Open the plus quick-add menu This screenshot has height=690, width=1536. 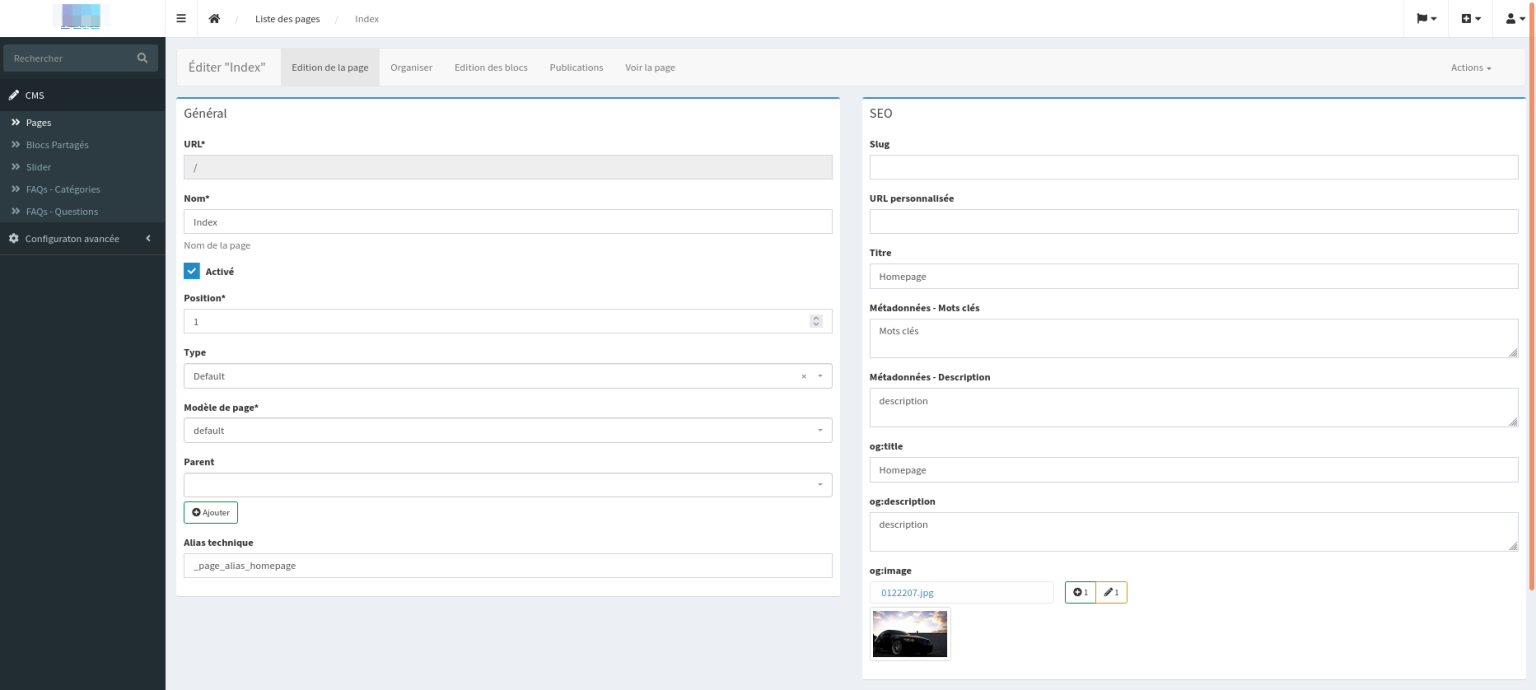click(1471, 19)
